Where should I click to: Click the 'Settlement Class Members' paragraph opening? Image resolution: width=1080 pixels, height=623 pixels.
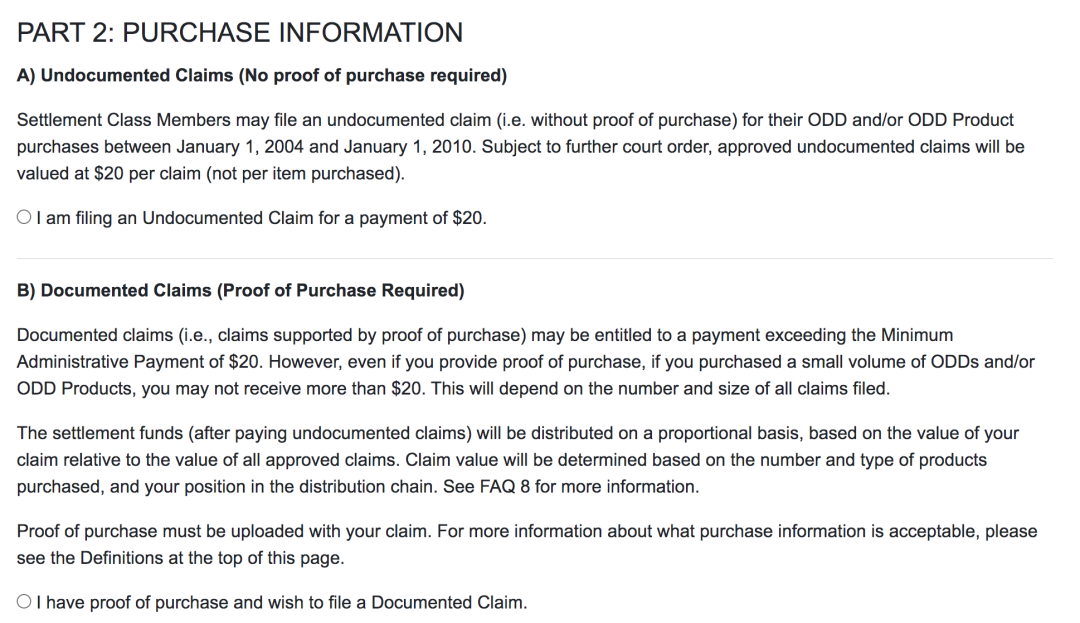tap(123, 120)
